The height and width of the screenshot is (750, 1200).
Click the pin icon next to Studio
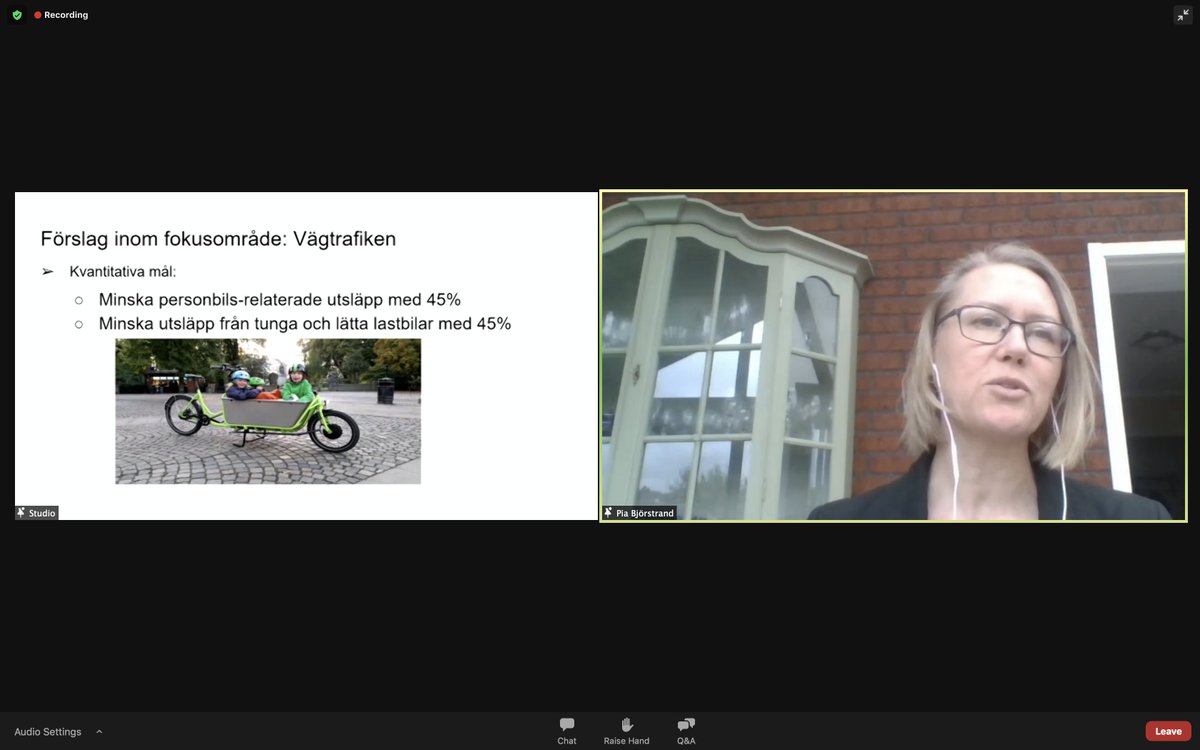(x=21, y=513)
